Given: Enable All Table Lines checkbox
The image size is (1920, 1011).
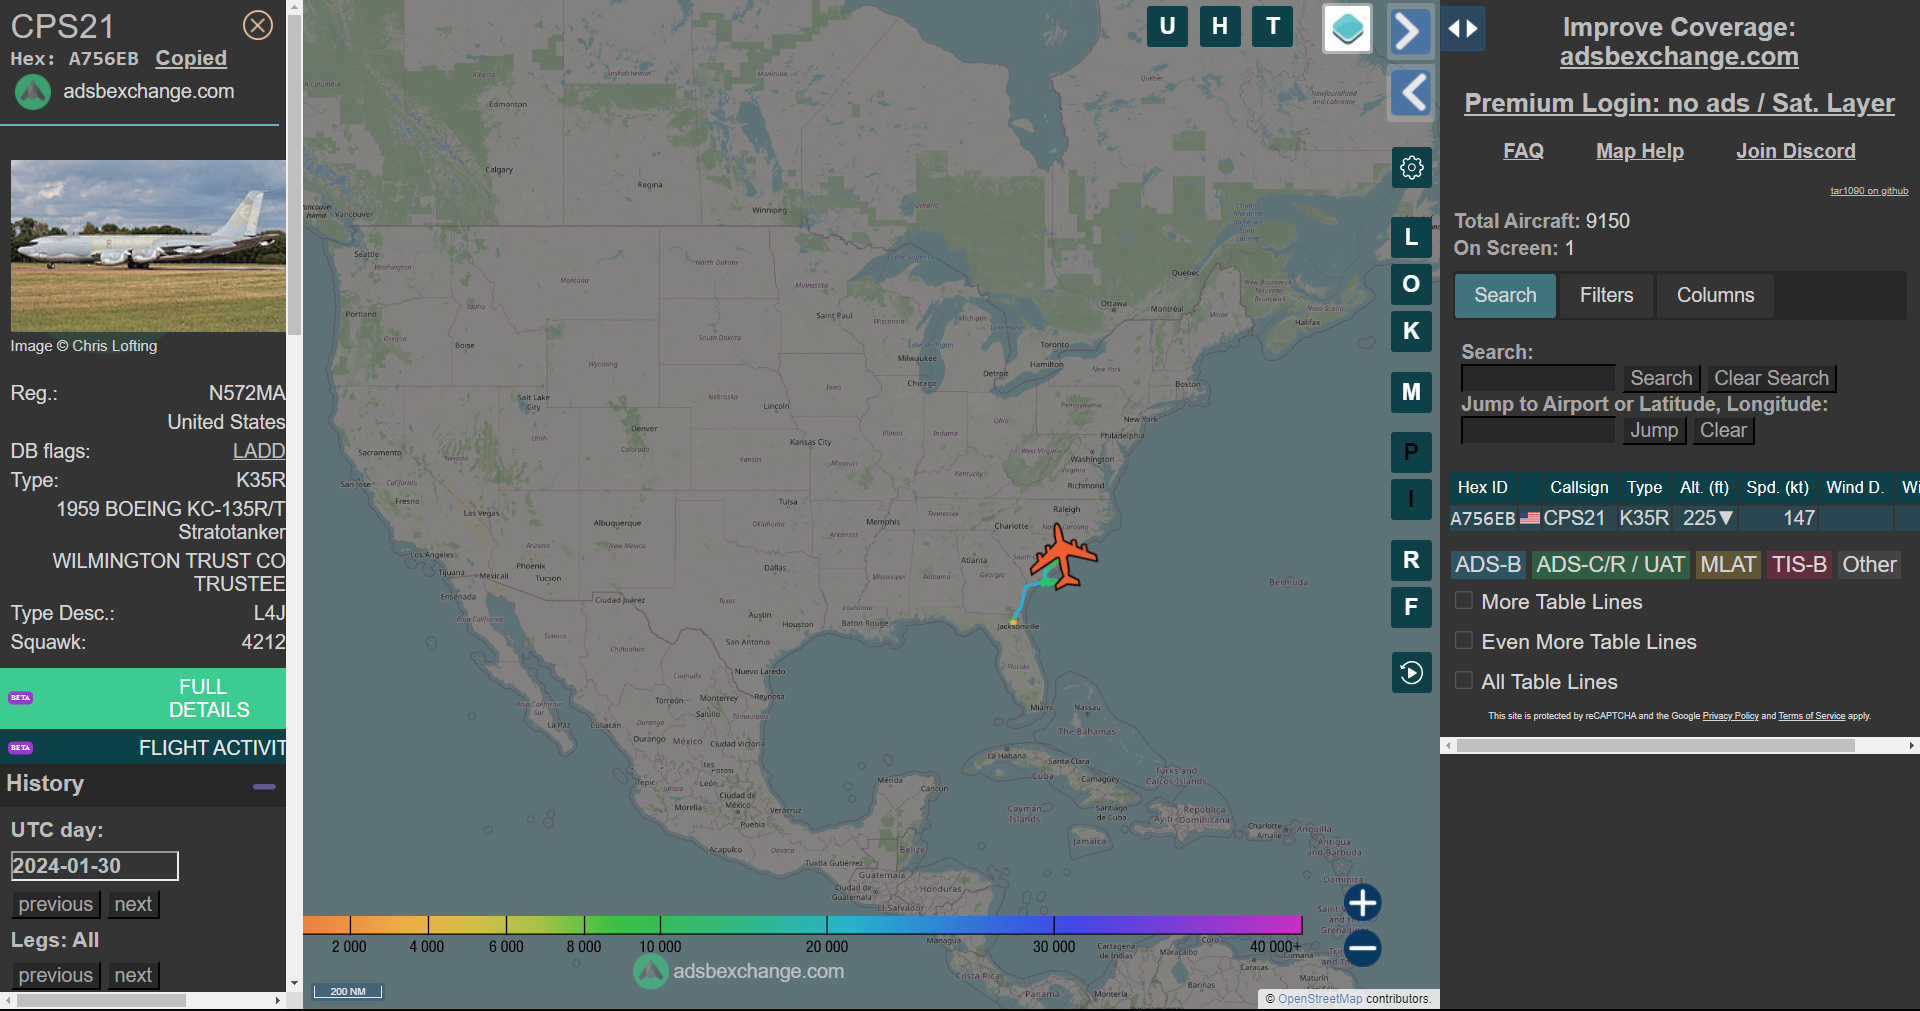Looking at the screenshot, I should [1464, 681].
